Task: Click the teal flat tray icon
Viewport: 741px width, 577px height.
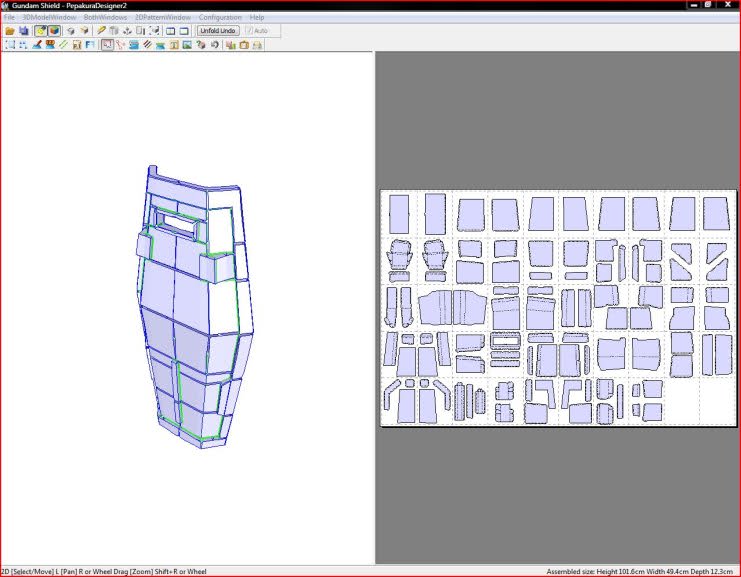Action: (160, 45)
